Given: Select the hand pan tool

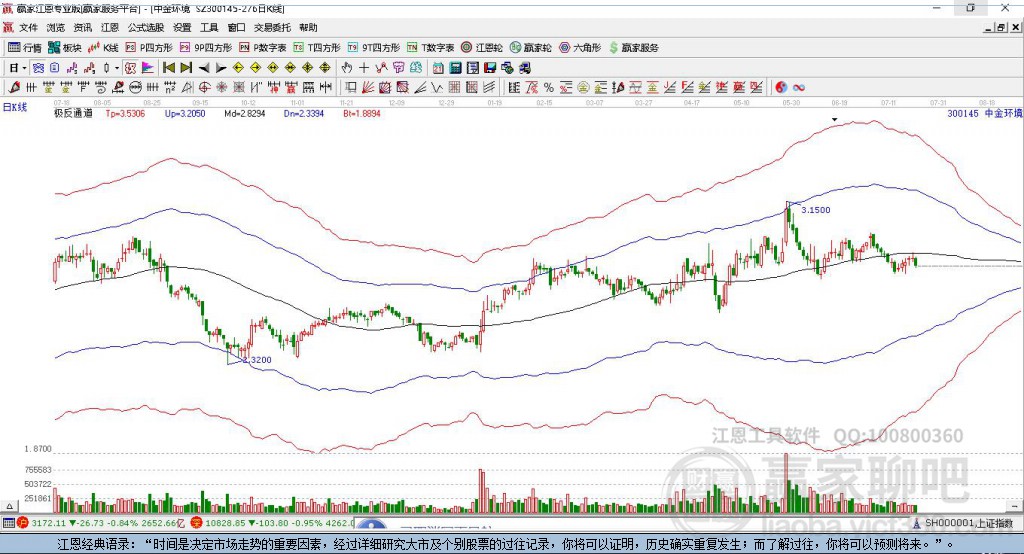Looking at the screenshot, I should coord(347,68).
